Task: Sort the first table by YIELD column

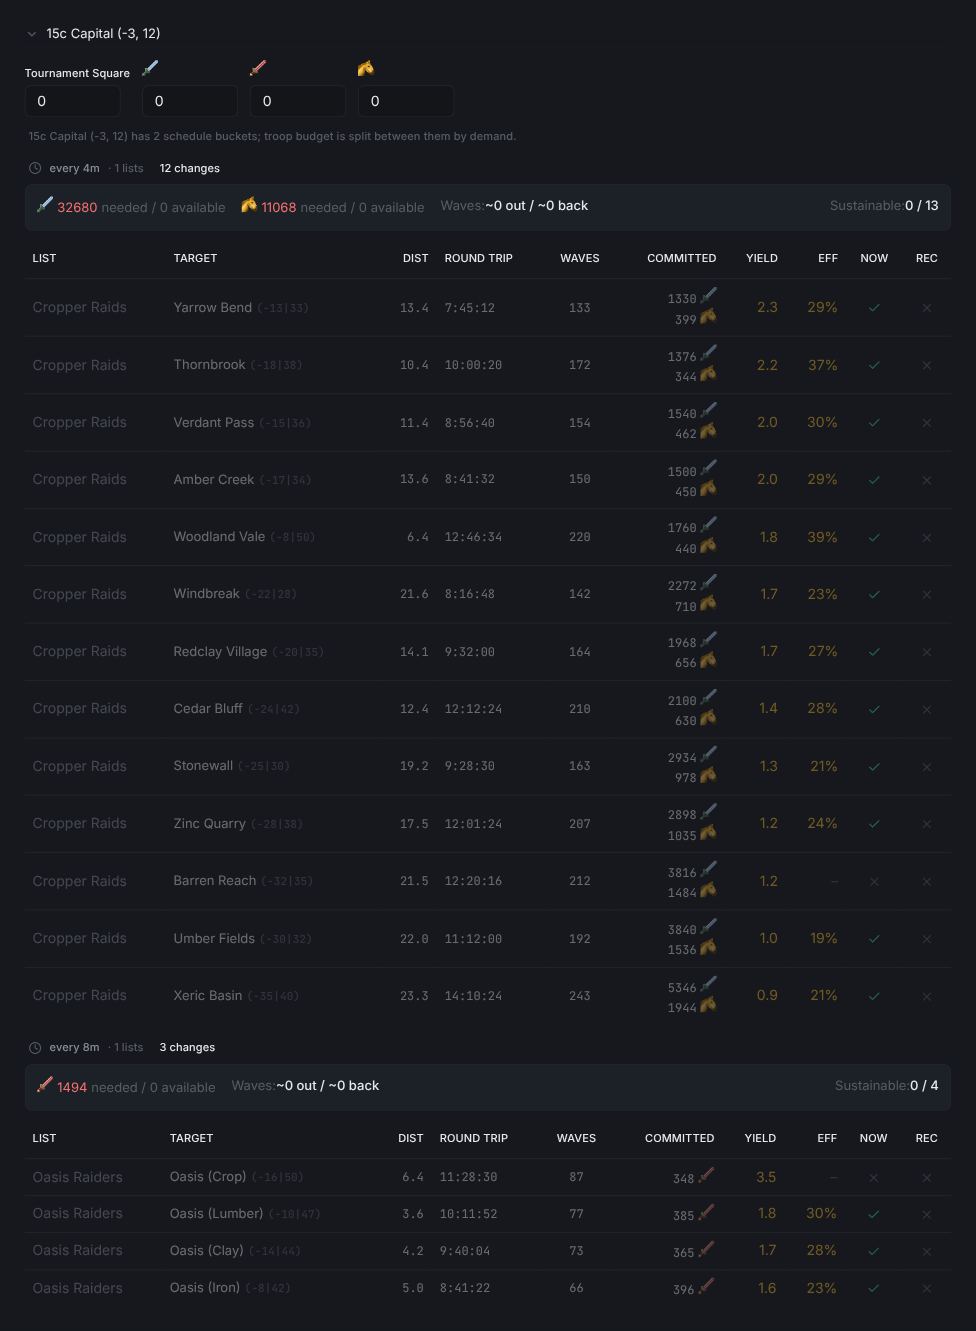Action: (x=762, y=258)
